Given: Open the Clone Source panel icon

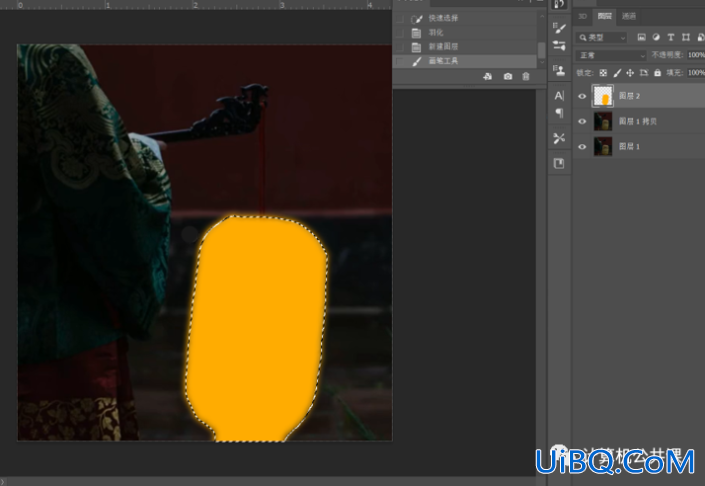Looking at the screenshot, I should pos(559,70).
